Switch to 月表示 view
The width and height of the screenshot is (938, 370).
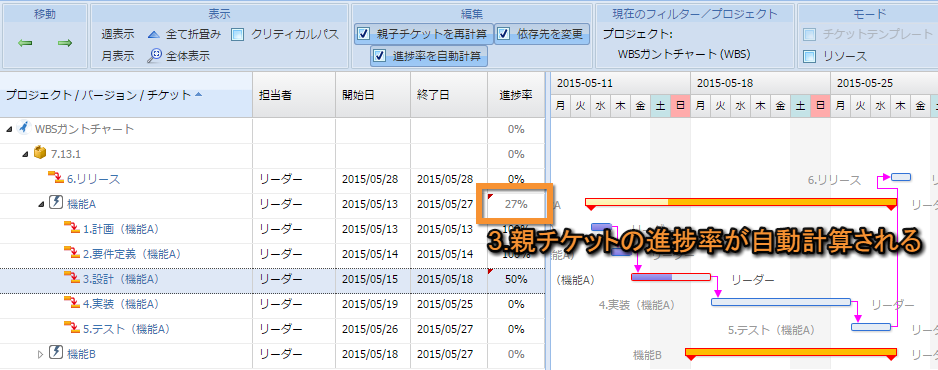(x=117, y=56)
